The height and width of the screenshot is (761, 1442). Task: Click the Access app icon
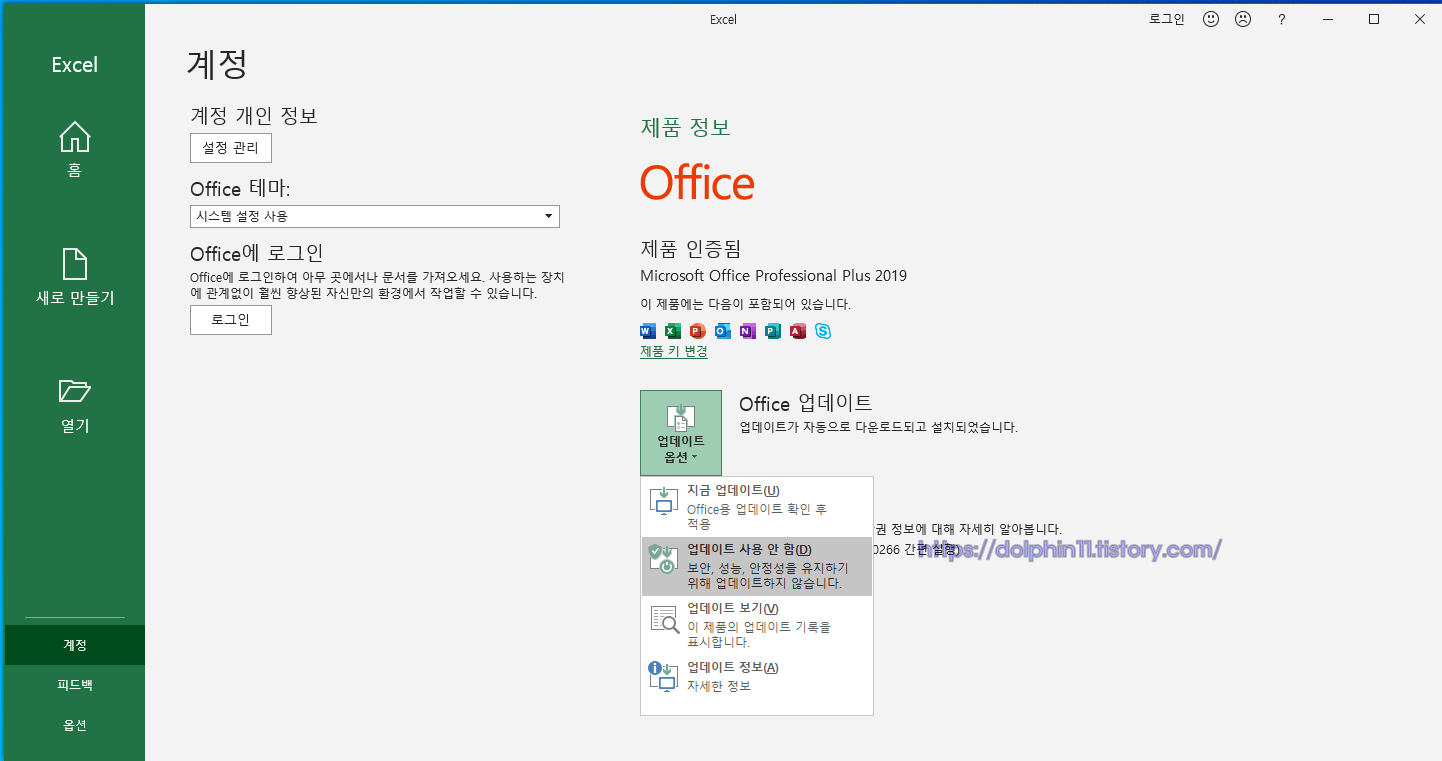(797, 331)
